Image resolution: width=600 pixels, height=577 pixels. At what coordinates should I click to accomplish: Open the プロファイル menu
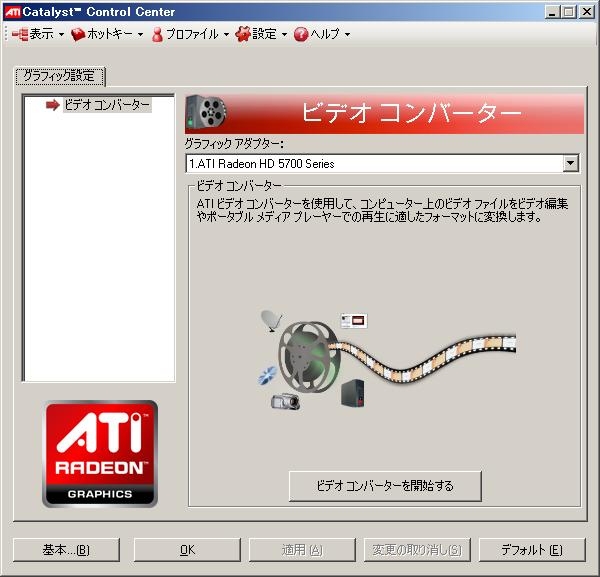(191, 34)
